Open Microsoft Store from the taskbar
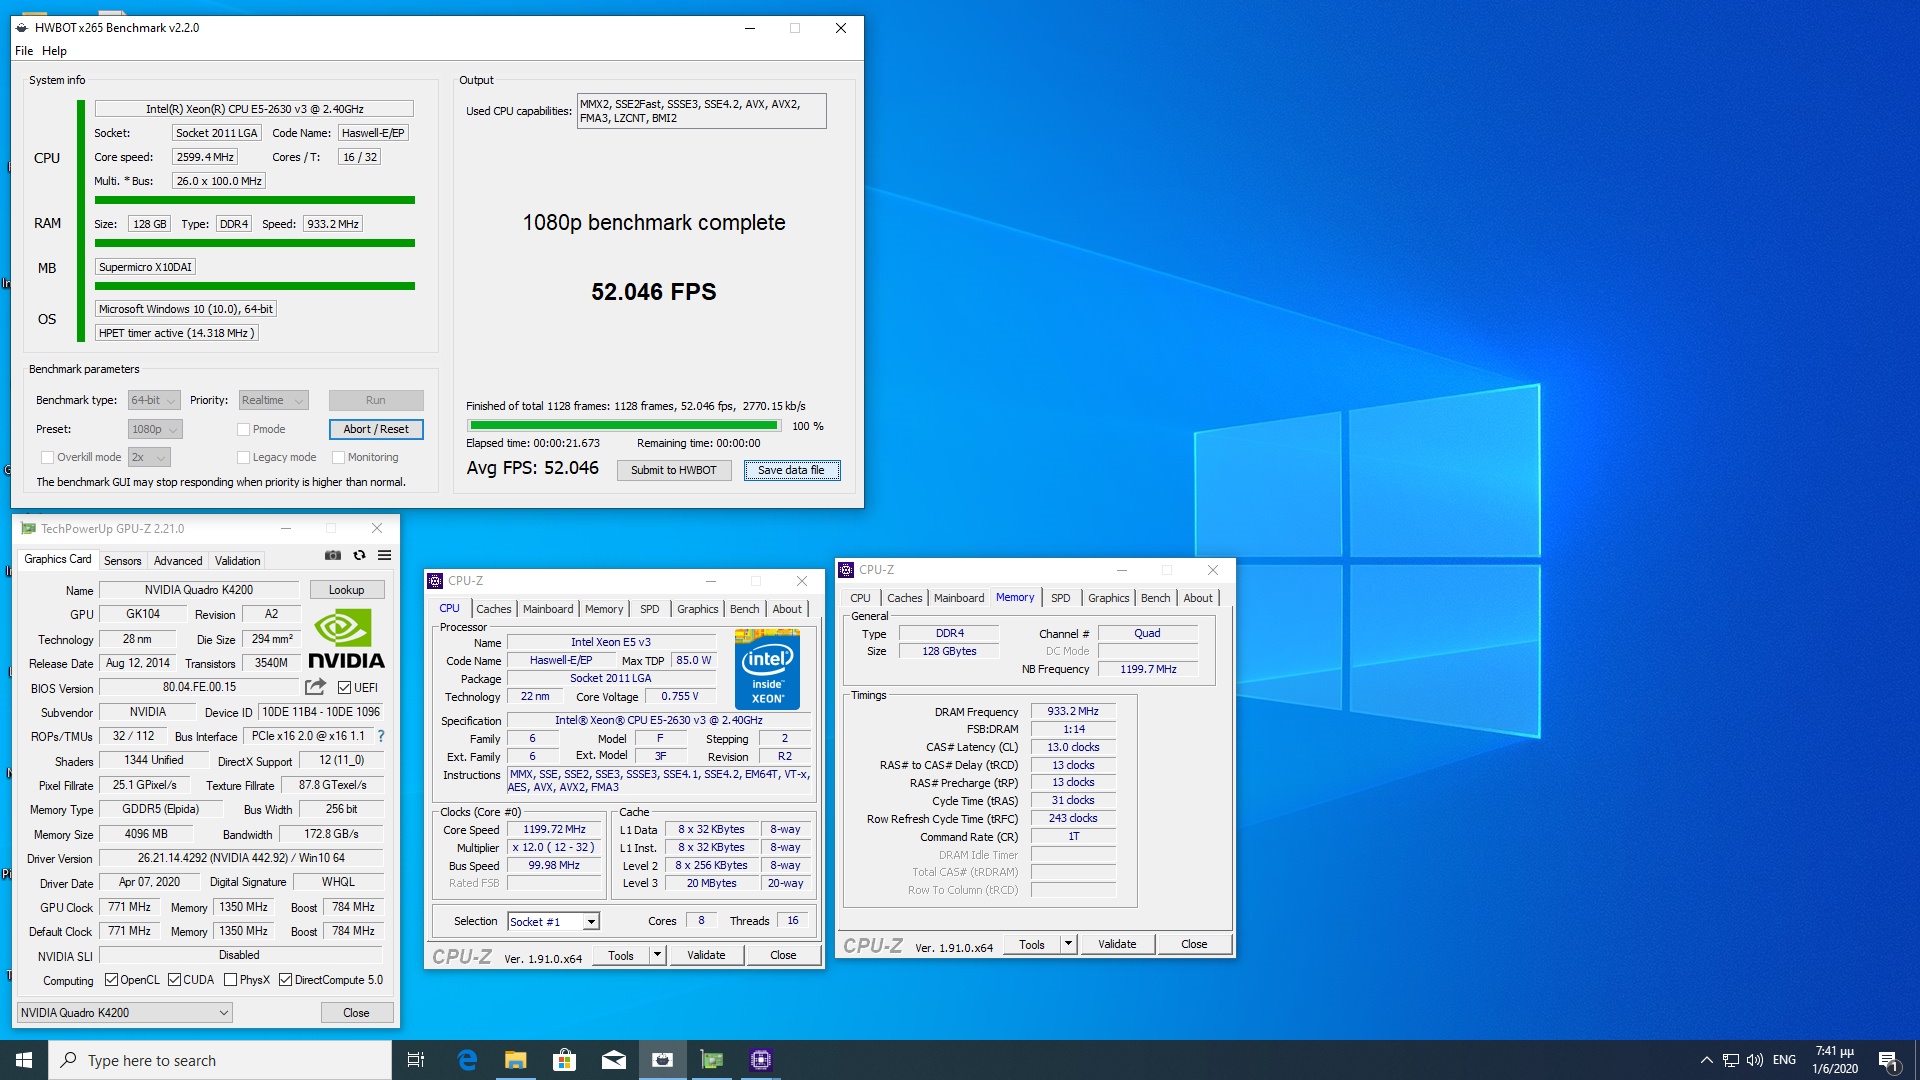 point(565,1060)
